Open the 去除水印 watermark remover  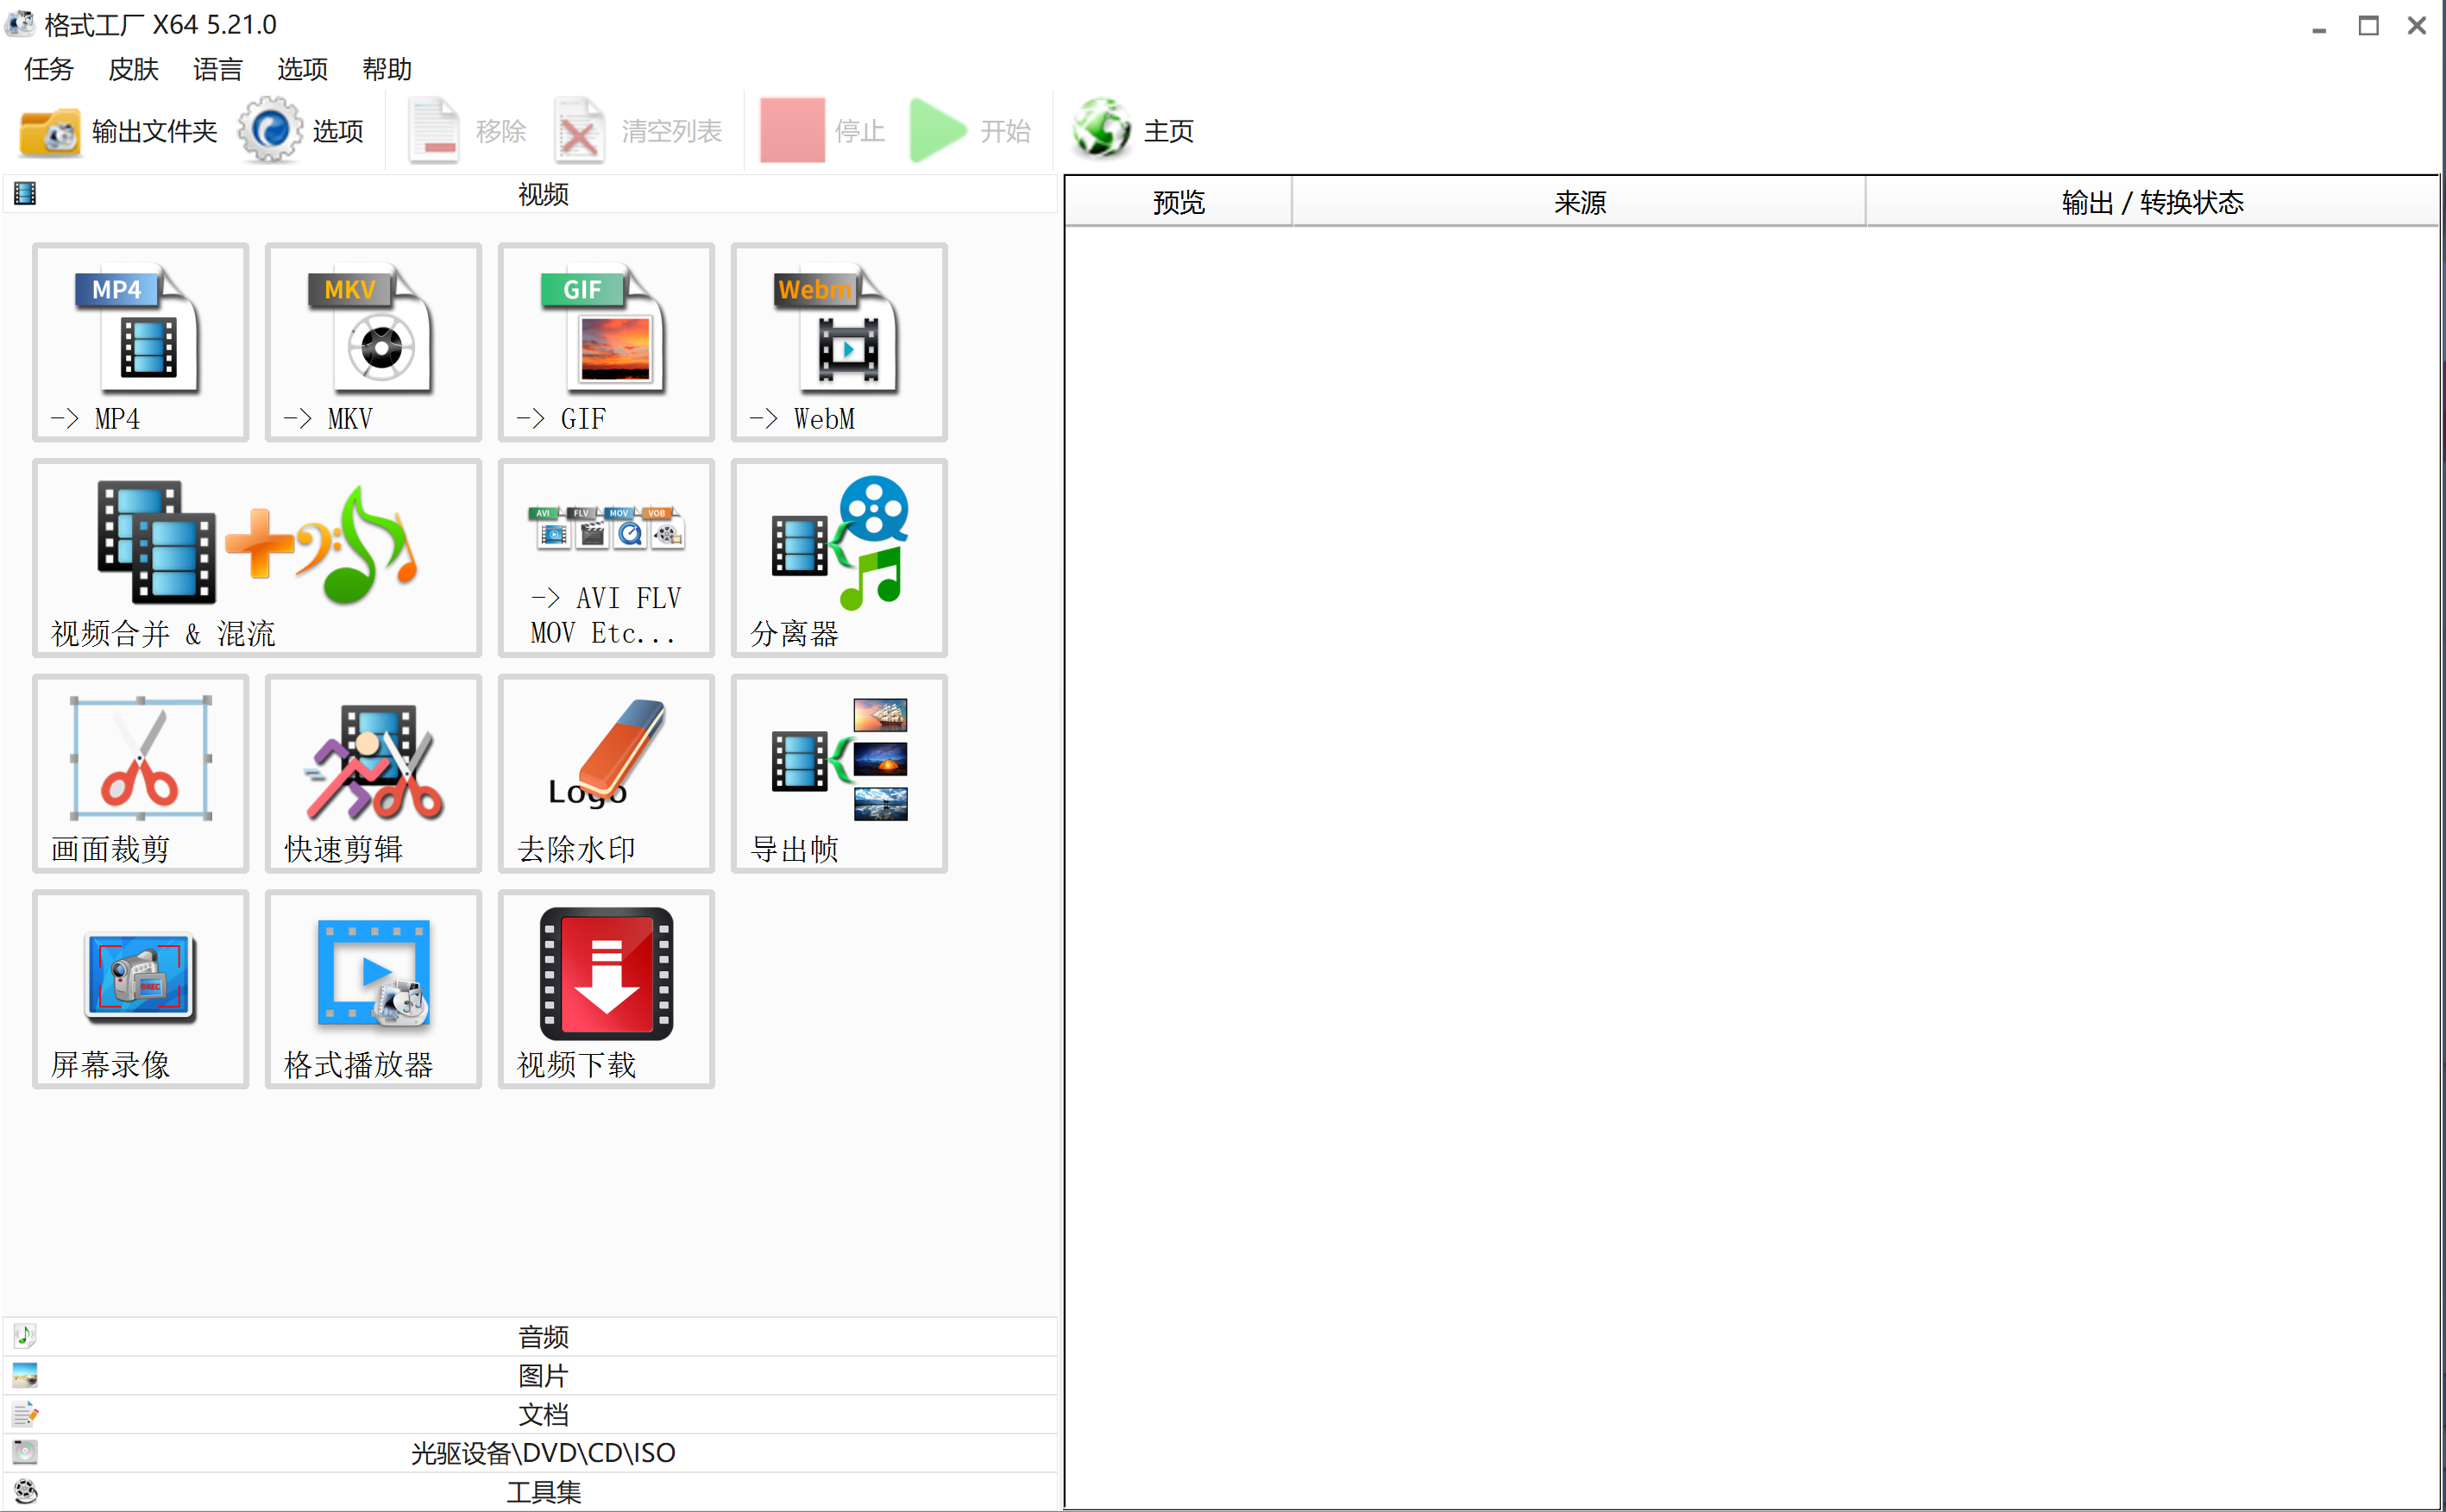tap(606, 773)
